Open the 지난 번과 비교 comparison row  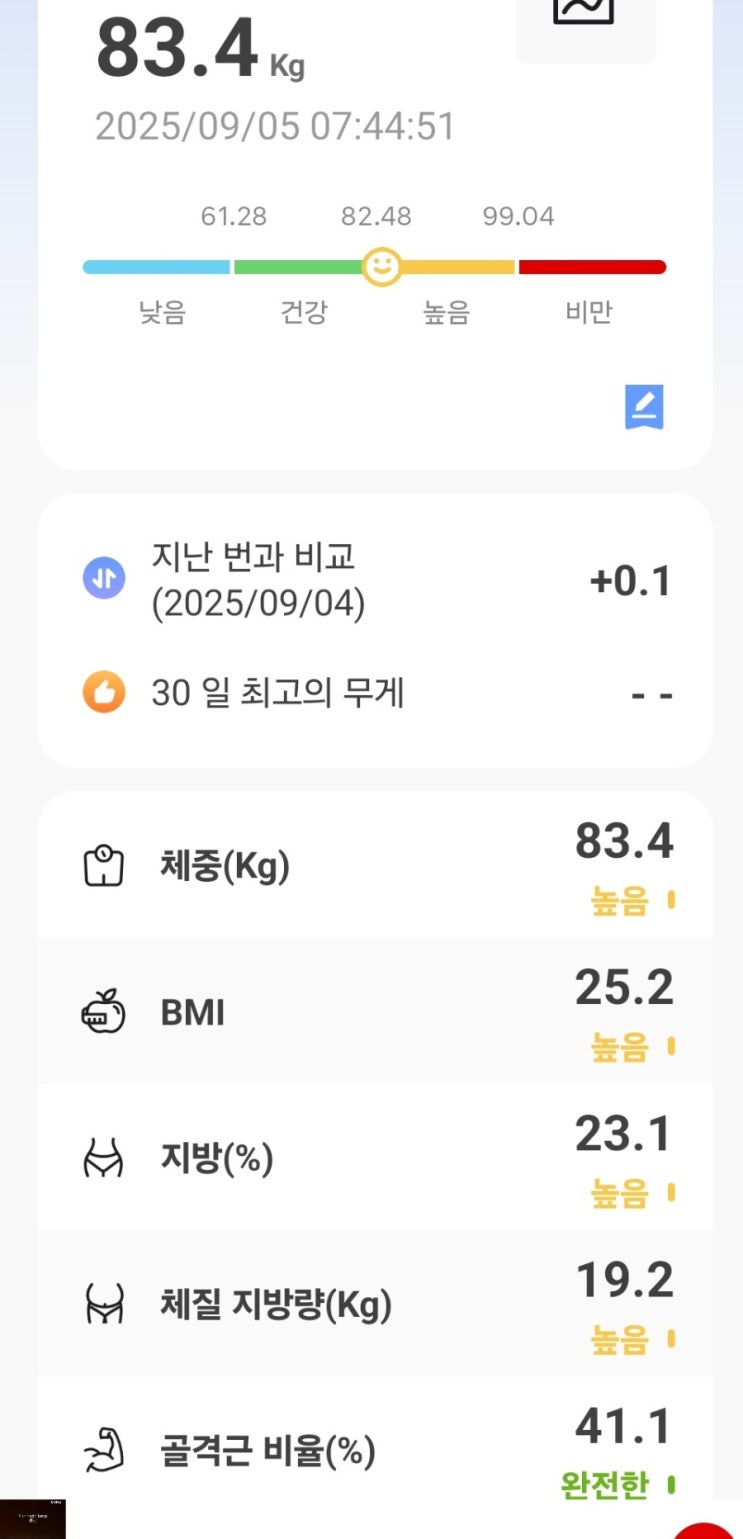tap(375, 580)
